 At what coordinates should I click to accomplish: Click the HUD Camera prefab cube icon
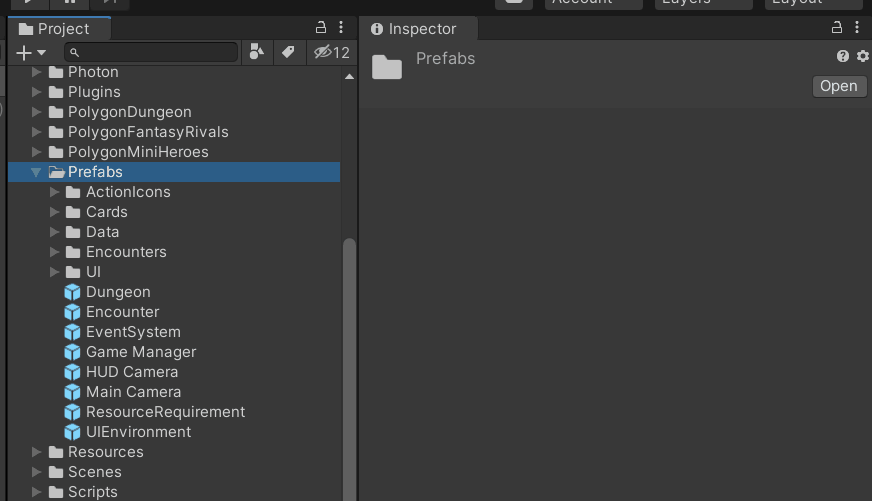72,372
